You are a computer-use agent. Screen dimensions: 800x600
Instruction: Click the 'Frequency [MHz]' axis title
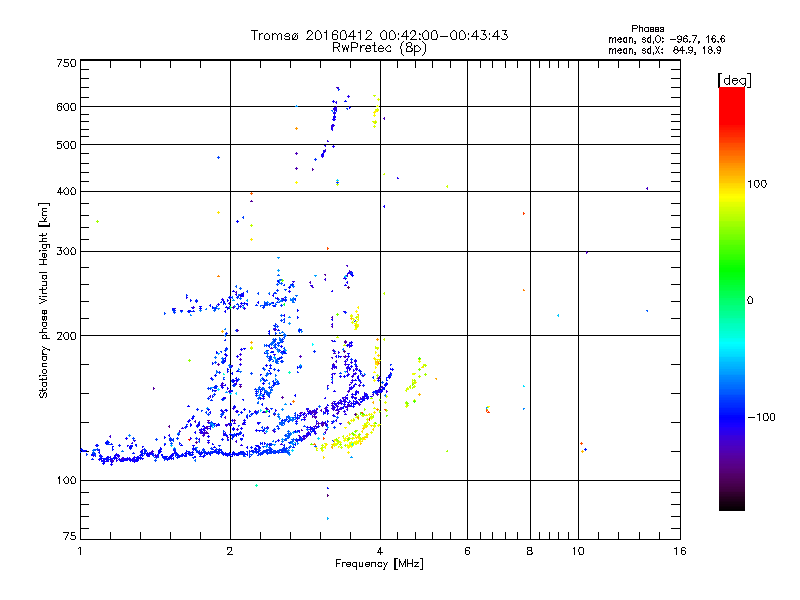(x=379, y=564)
